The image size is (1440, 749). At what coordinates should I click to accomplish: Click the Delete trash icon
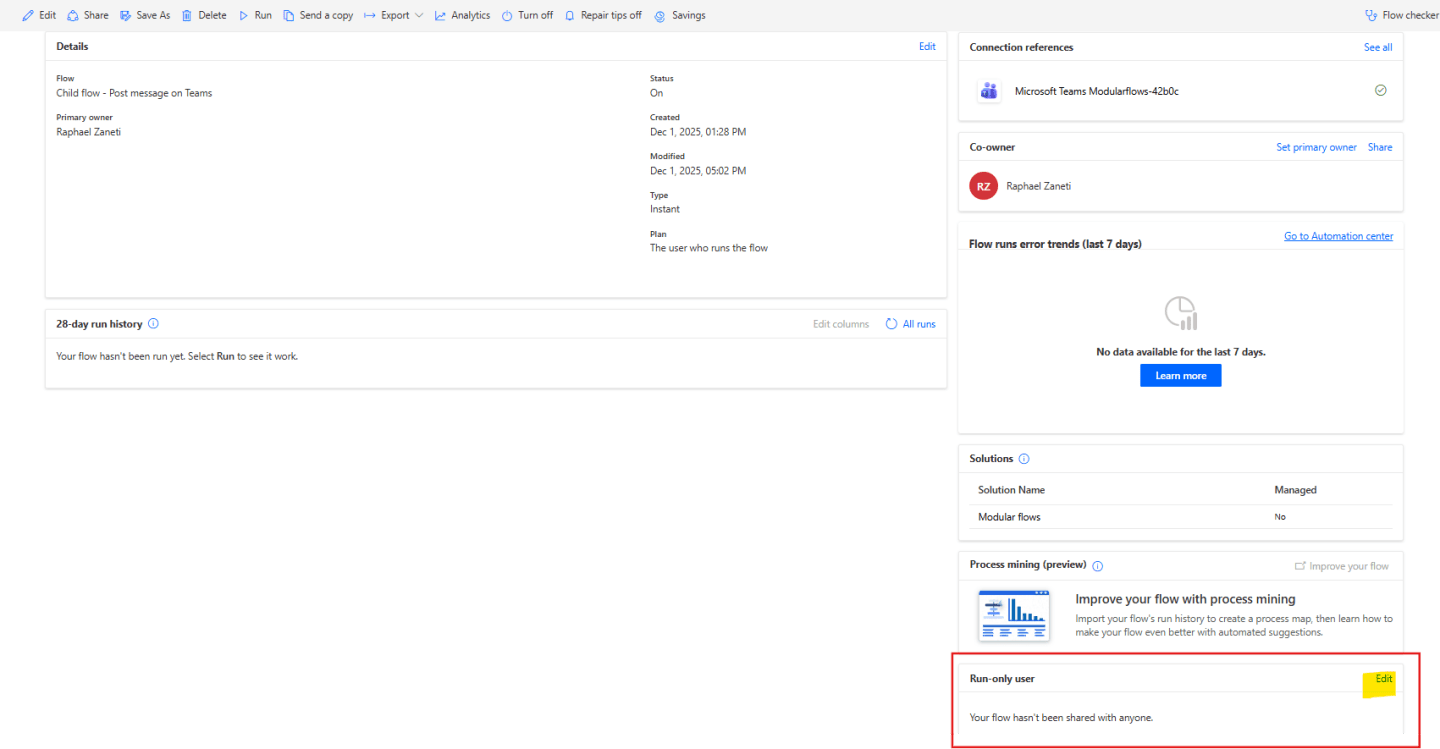tap(187, 15)
